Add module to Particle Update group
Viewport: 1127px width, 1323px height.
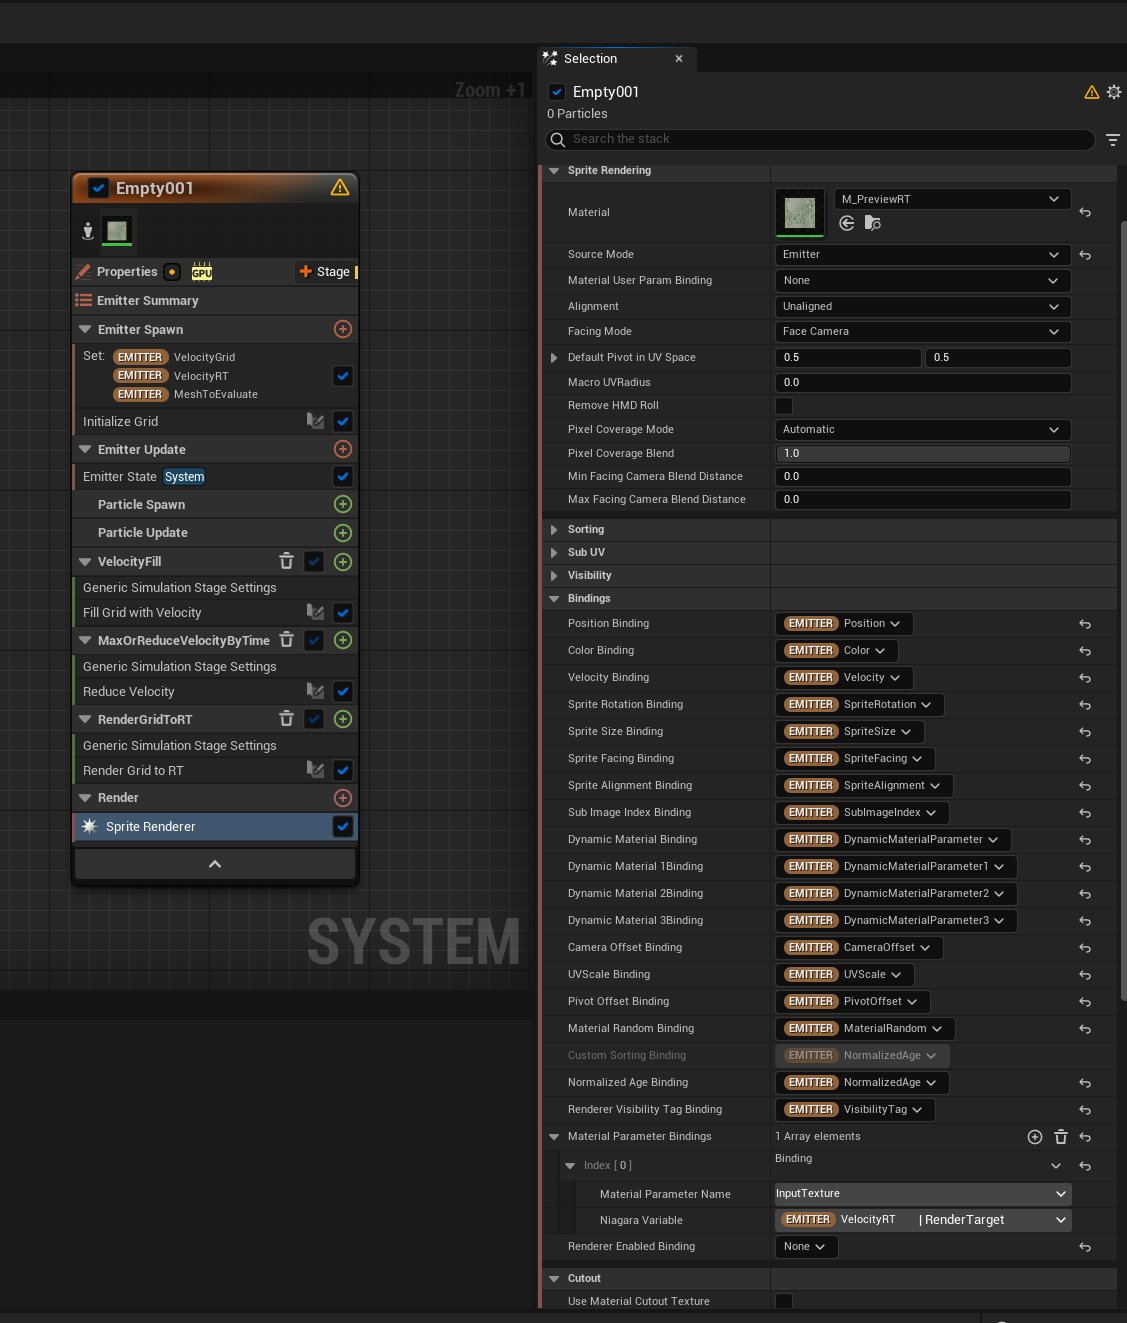click(x=343, y=533)
